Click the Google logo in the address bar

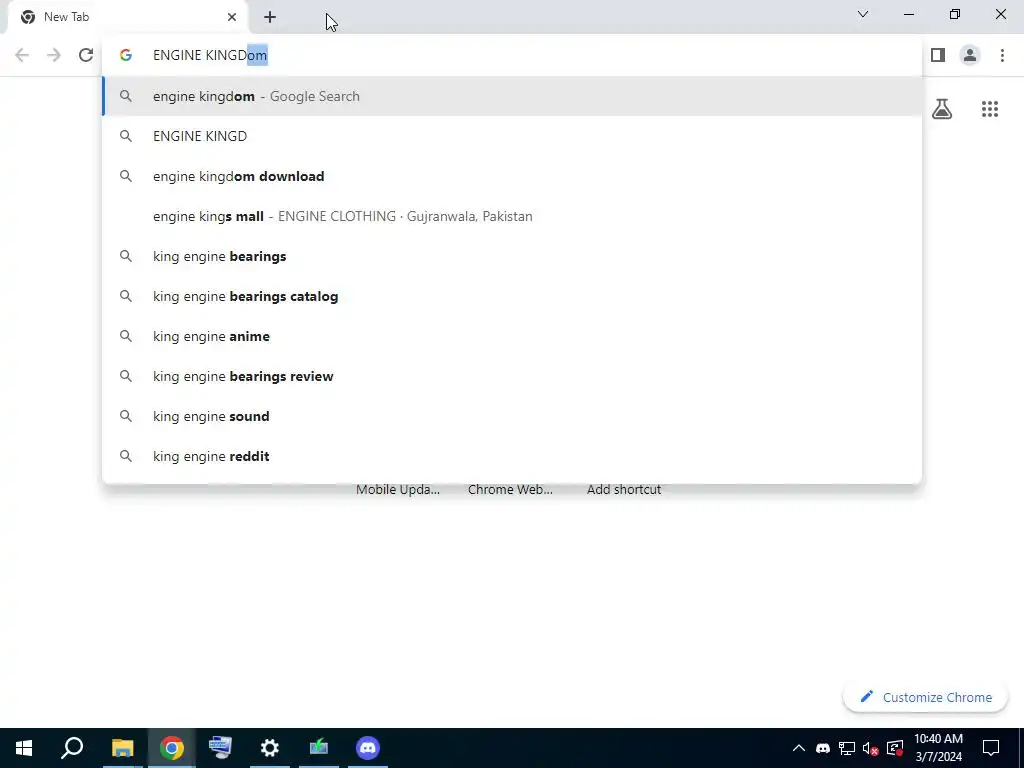[126, 55]
